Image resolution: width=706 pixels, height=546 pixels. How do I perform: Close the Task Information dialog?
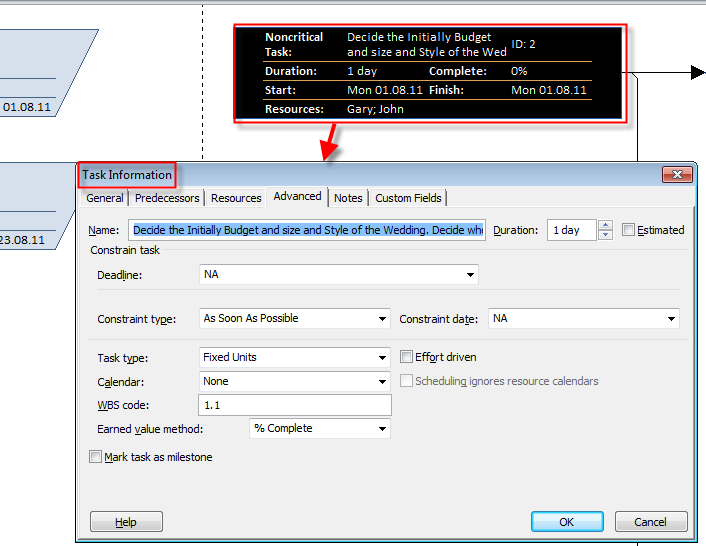(x=677, y=175)
